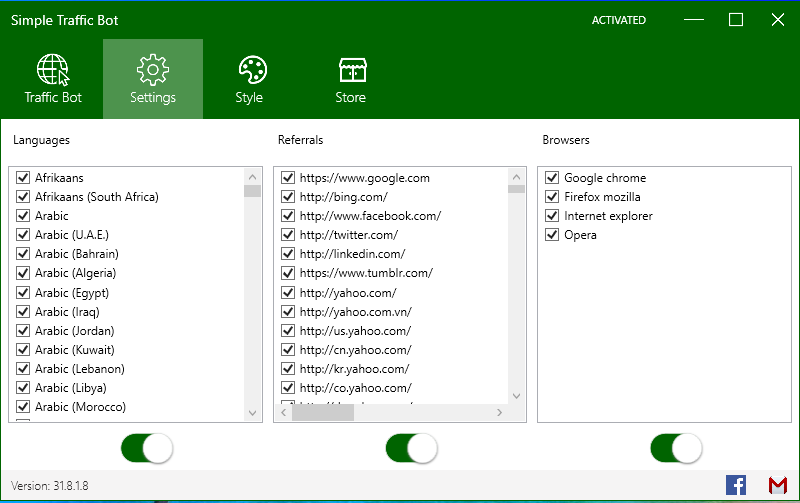Click the Languages list scroll down arrow
This screenshot has width=800, height=503.
click(252, 413)
